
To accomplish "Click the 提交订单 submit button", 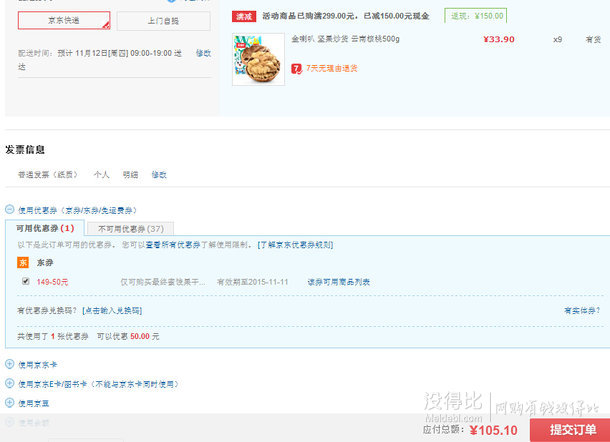I will 570,430.
